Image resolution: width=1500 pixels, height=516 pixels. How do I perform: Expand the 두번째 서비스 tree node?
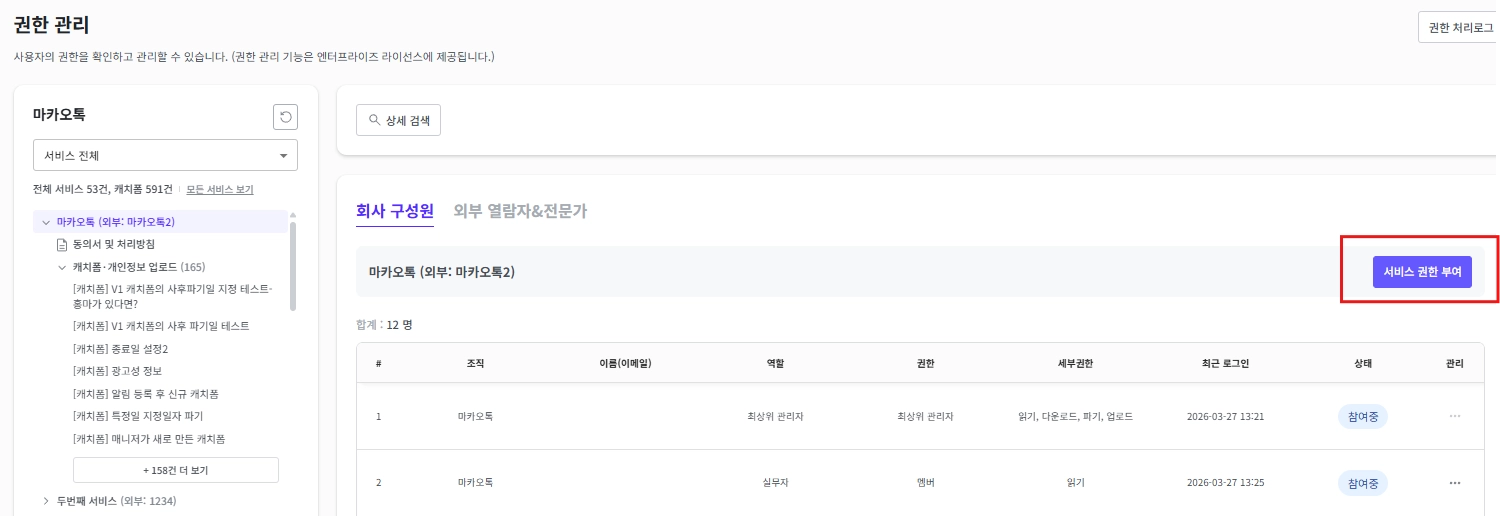46,501
